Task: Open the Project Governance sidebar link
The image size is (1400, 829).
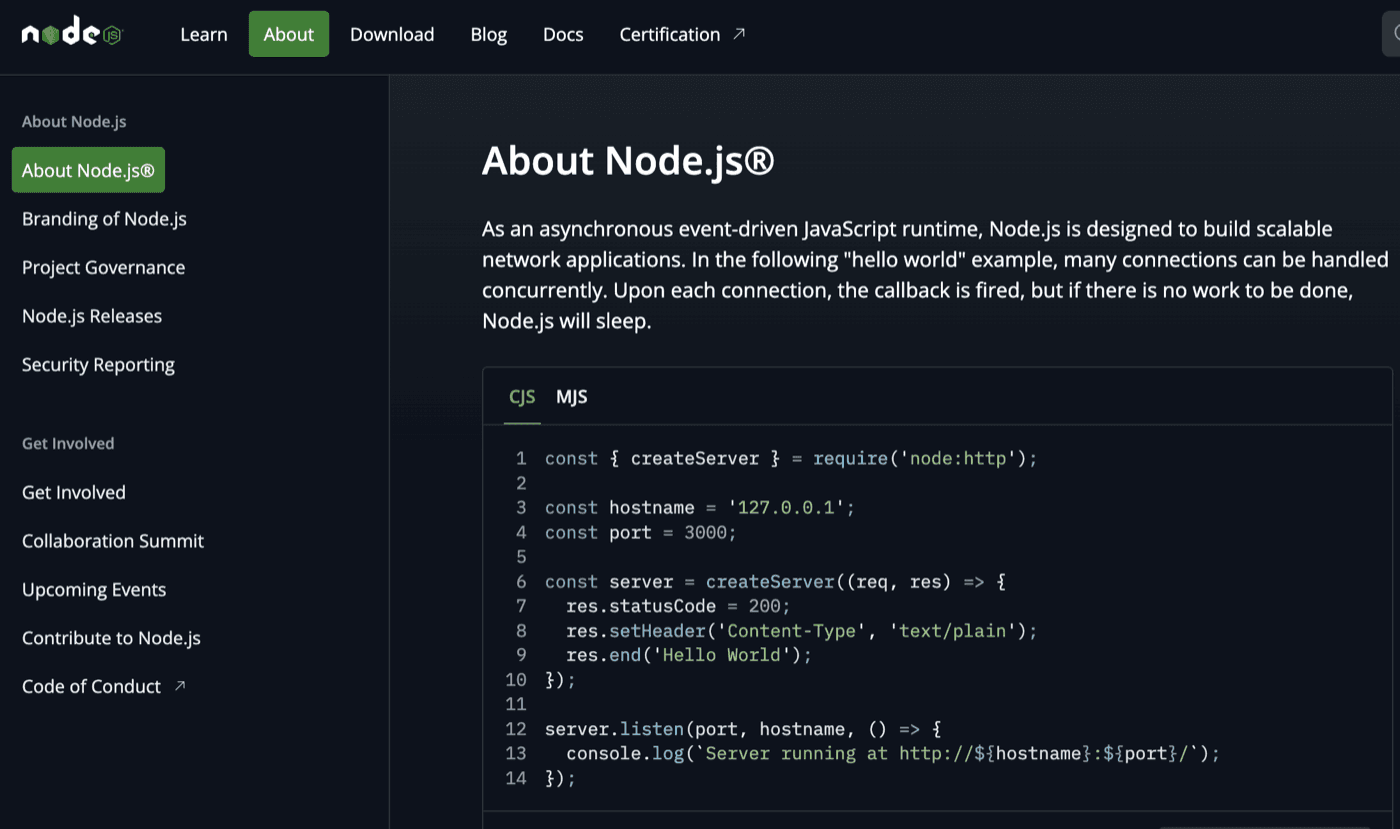Action: click(x=103, y=267)
